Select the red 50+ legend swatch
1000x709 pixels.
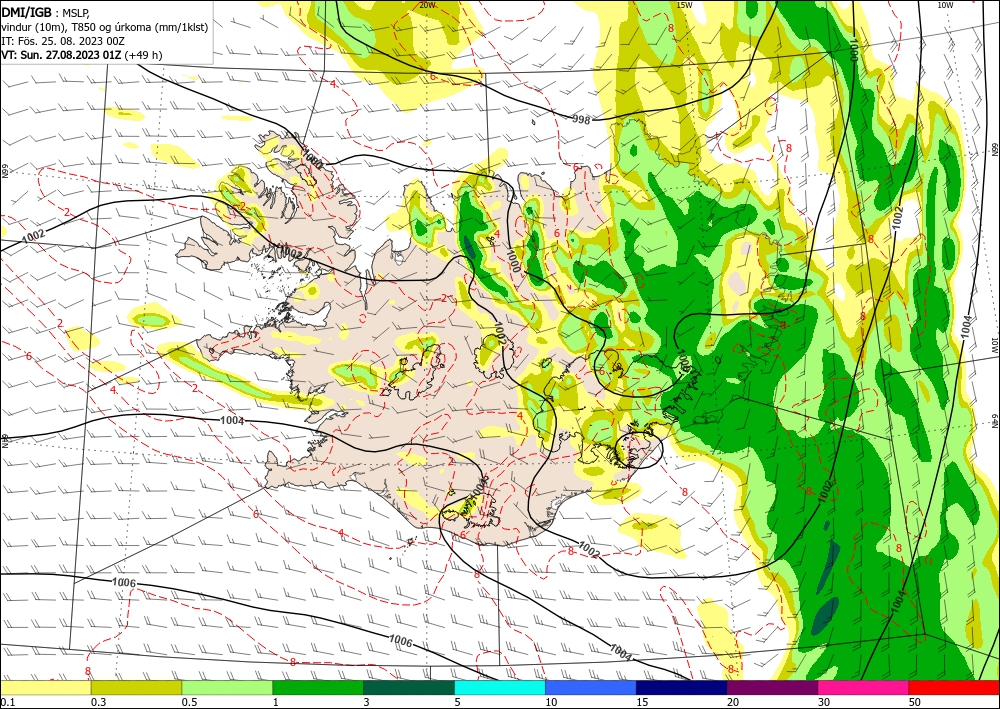(x=954, y=687)
